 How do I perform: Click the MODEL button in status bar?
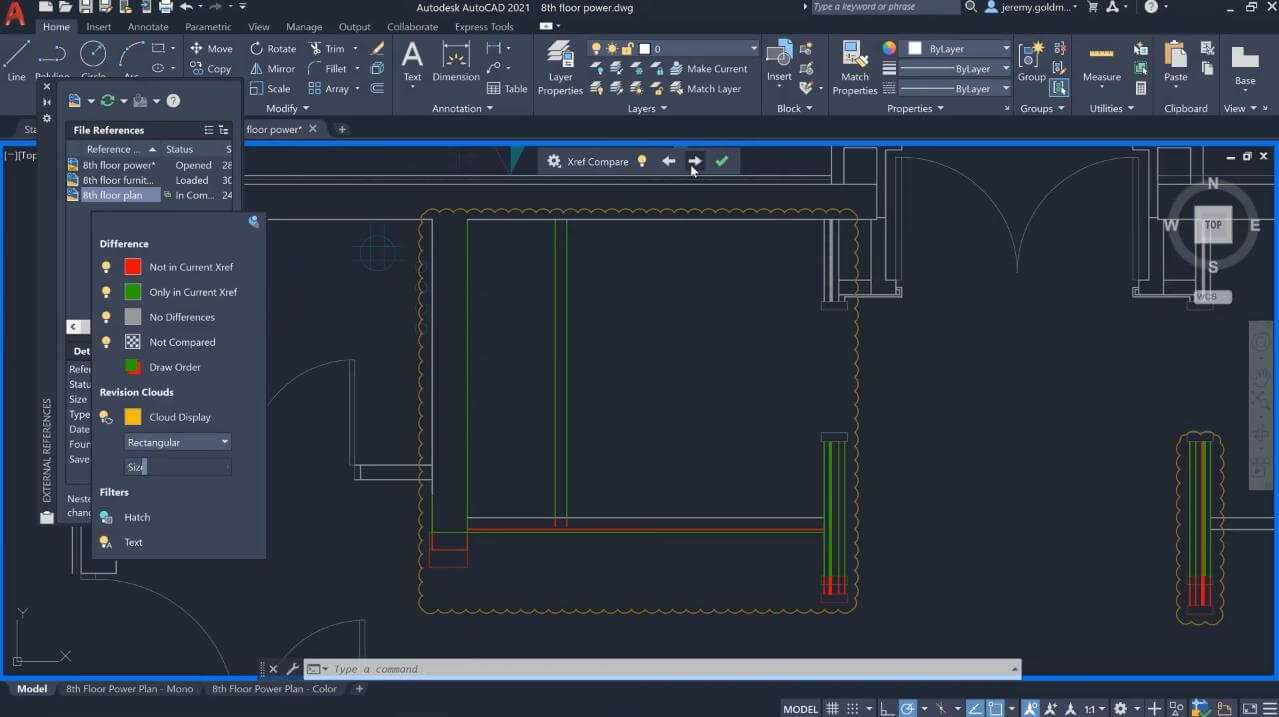[x=800, y=709]
